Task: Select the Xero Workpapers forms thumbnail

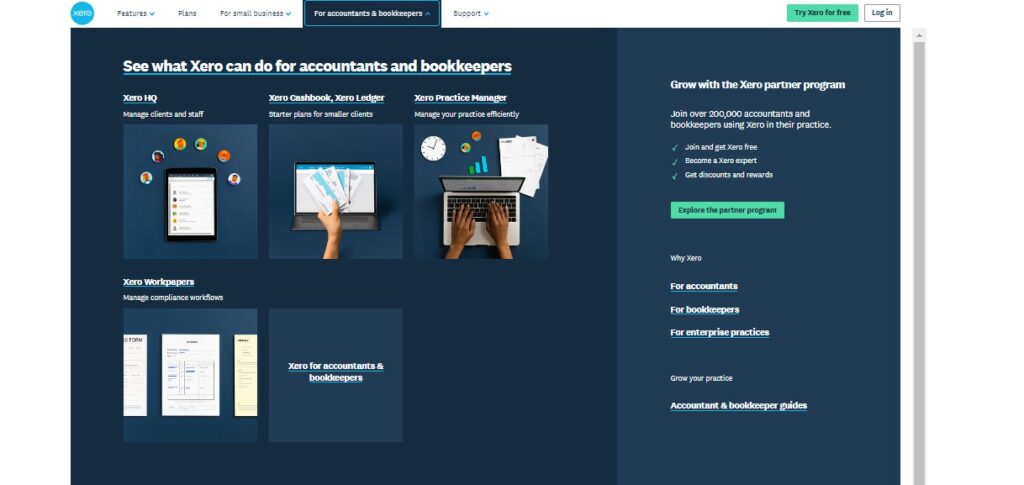Action: (x=190, y=375)
